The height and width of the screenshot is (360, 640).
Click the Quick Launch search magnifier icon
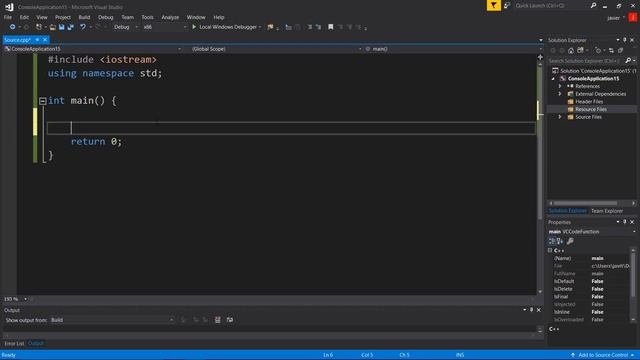click(593, 5)
